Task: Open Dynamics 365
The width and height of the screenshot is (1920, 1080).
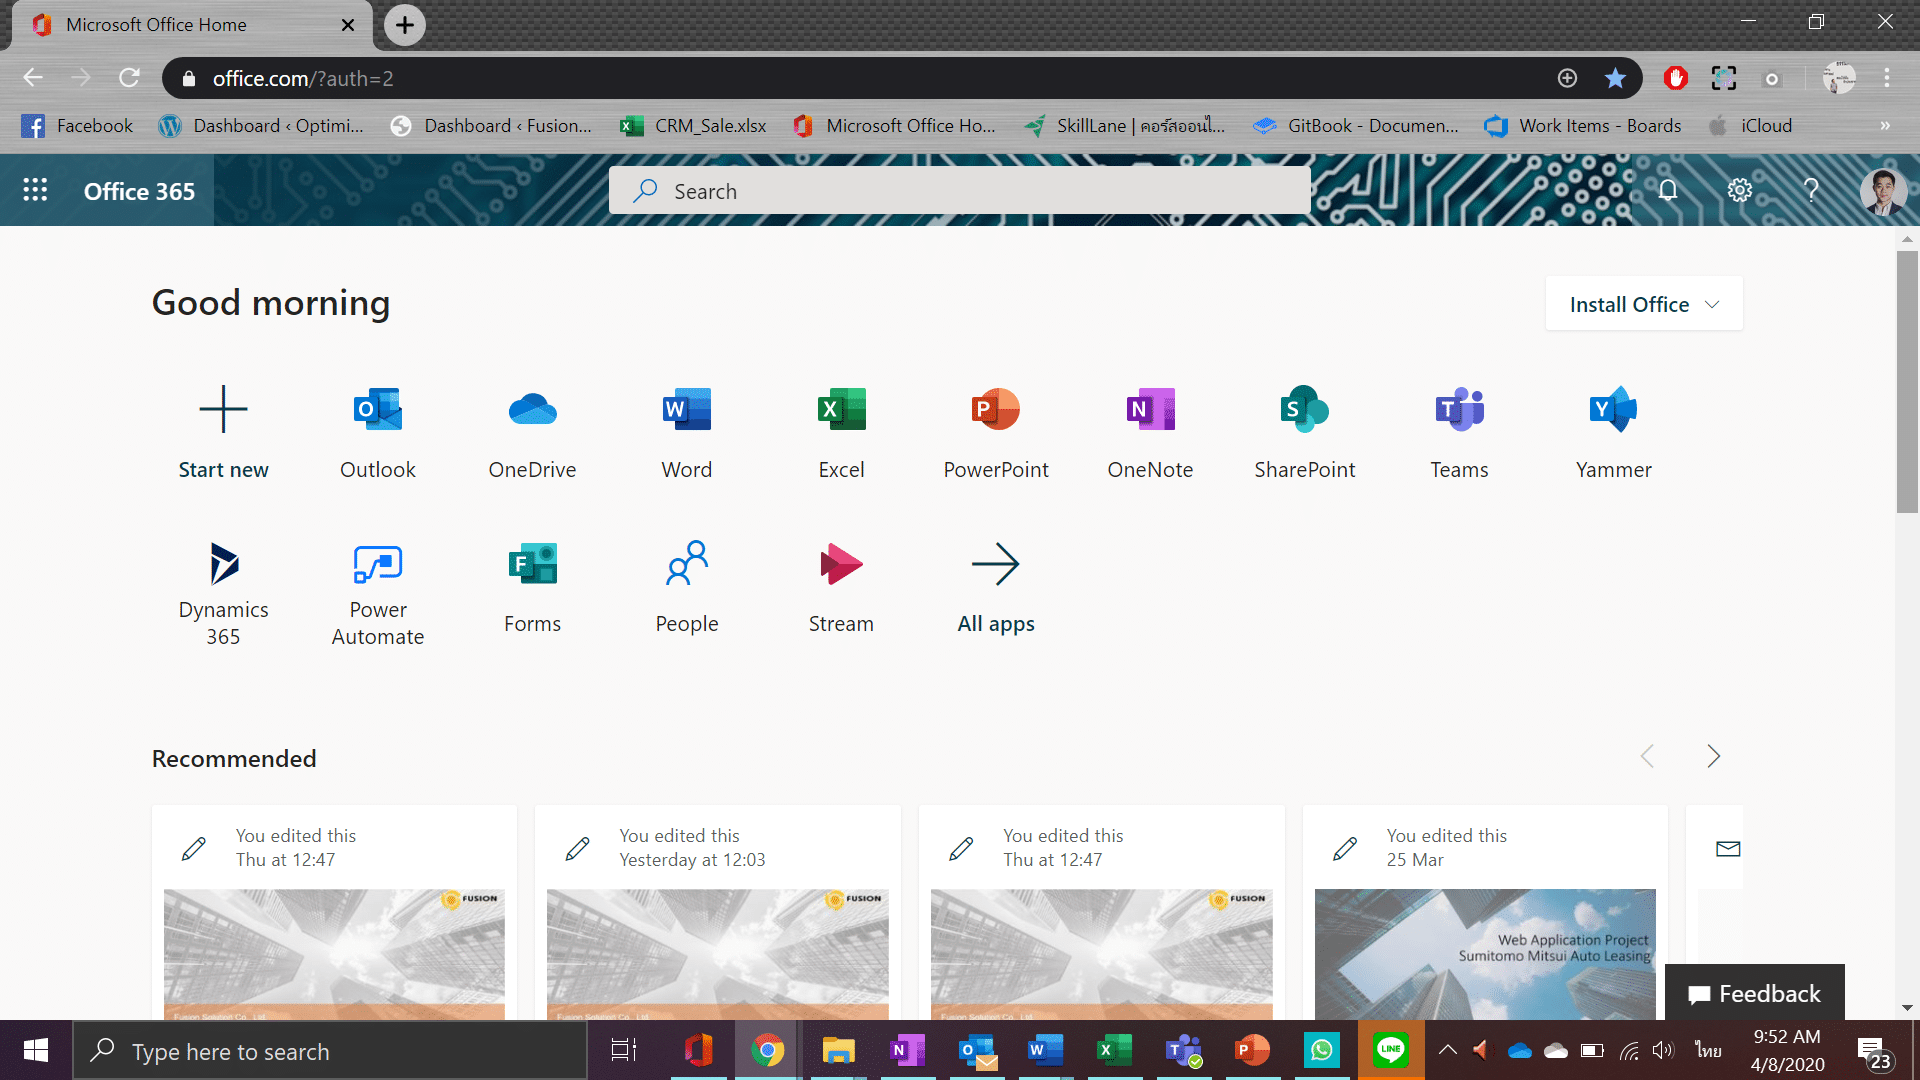Action: point(223,593)
